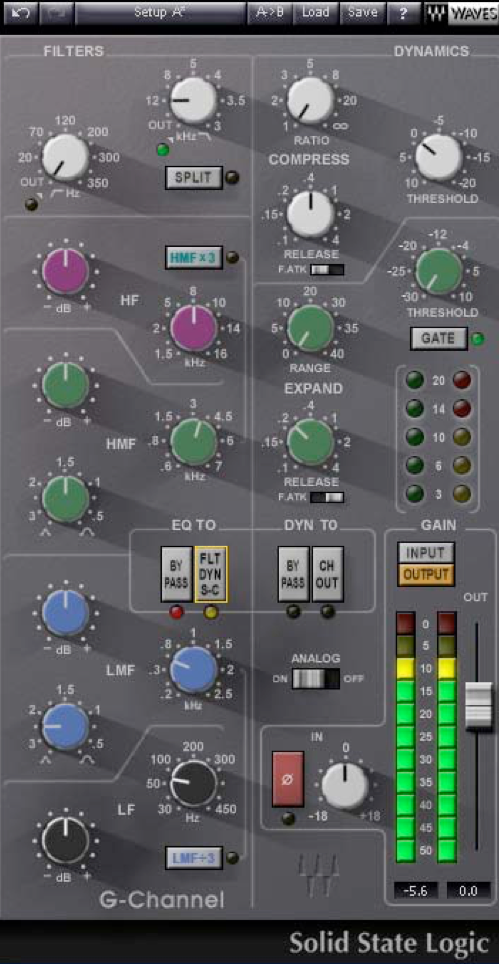
Task: Toggle EQ TO FLT DYN S-C button
Action: point(211,574)
